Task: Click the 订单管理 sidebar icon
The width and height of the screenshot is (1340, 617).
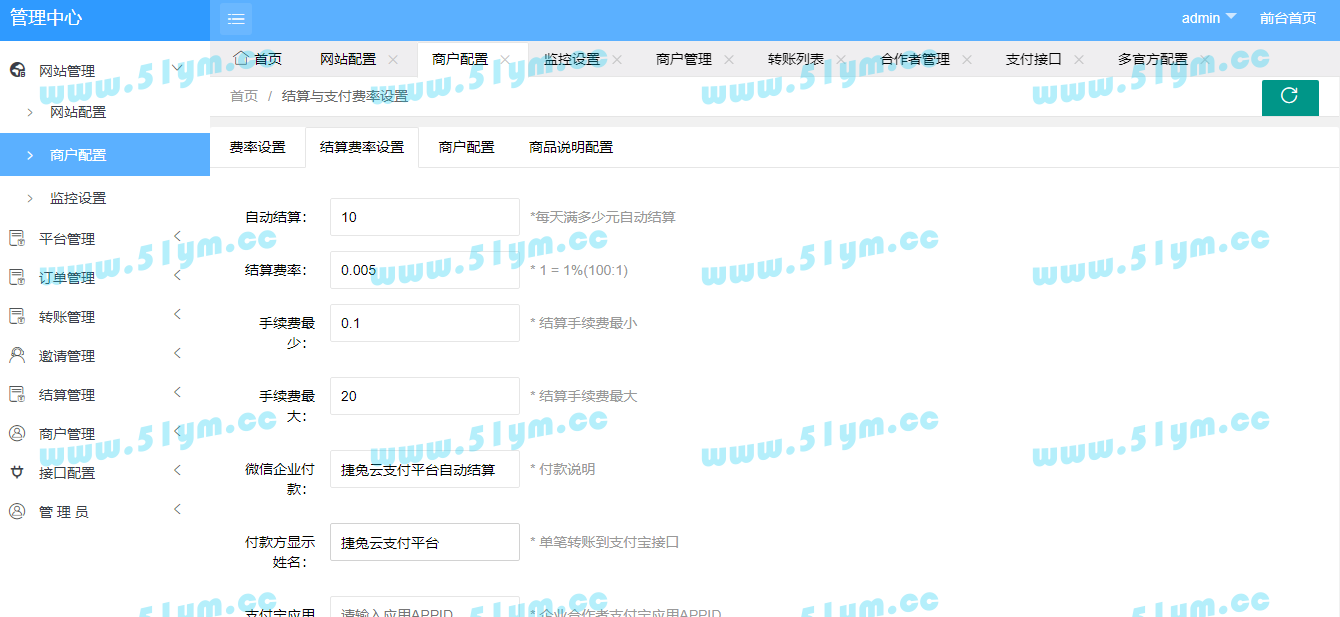Action: [17, 277]
